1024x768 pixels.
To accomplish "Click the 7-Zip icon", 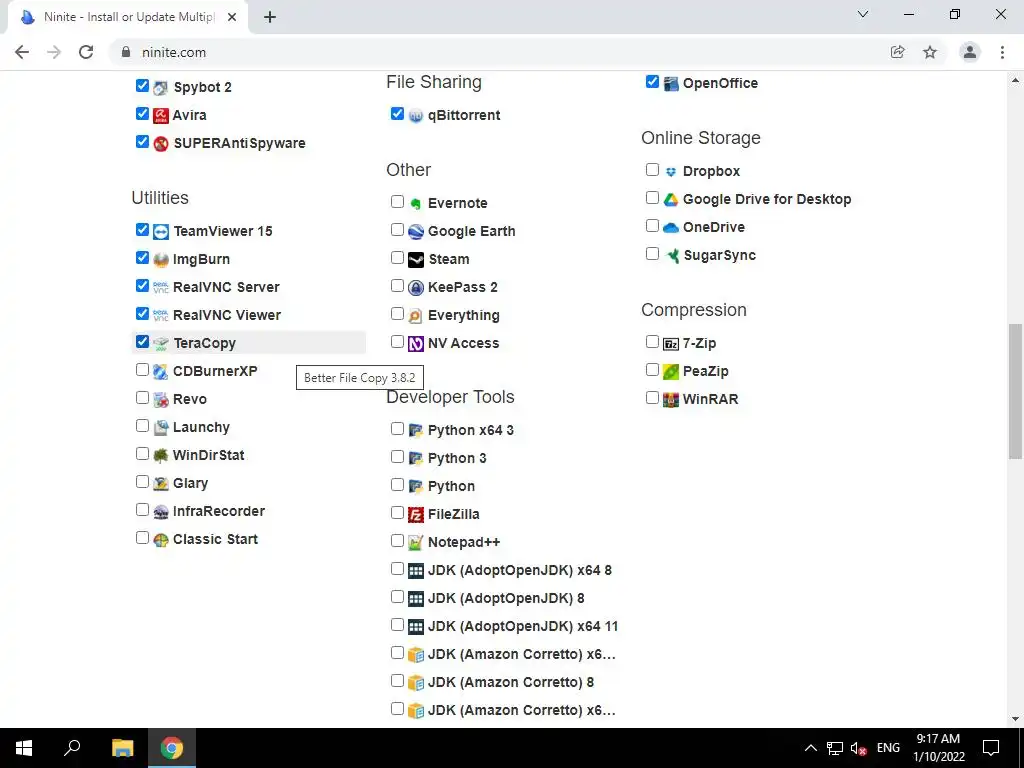I will (x=671, y=344).
